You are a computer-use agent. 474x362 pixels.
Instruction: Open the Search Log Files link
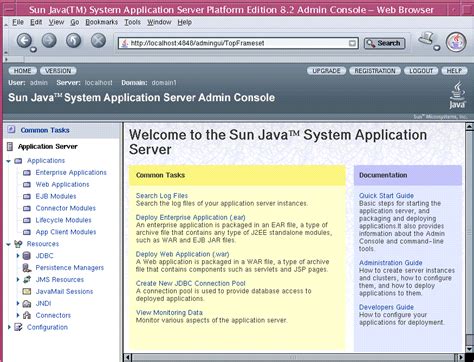(162, 196)
